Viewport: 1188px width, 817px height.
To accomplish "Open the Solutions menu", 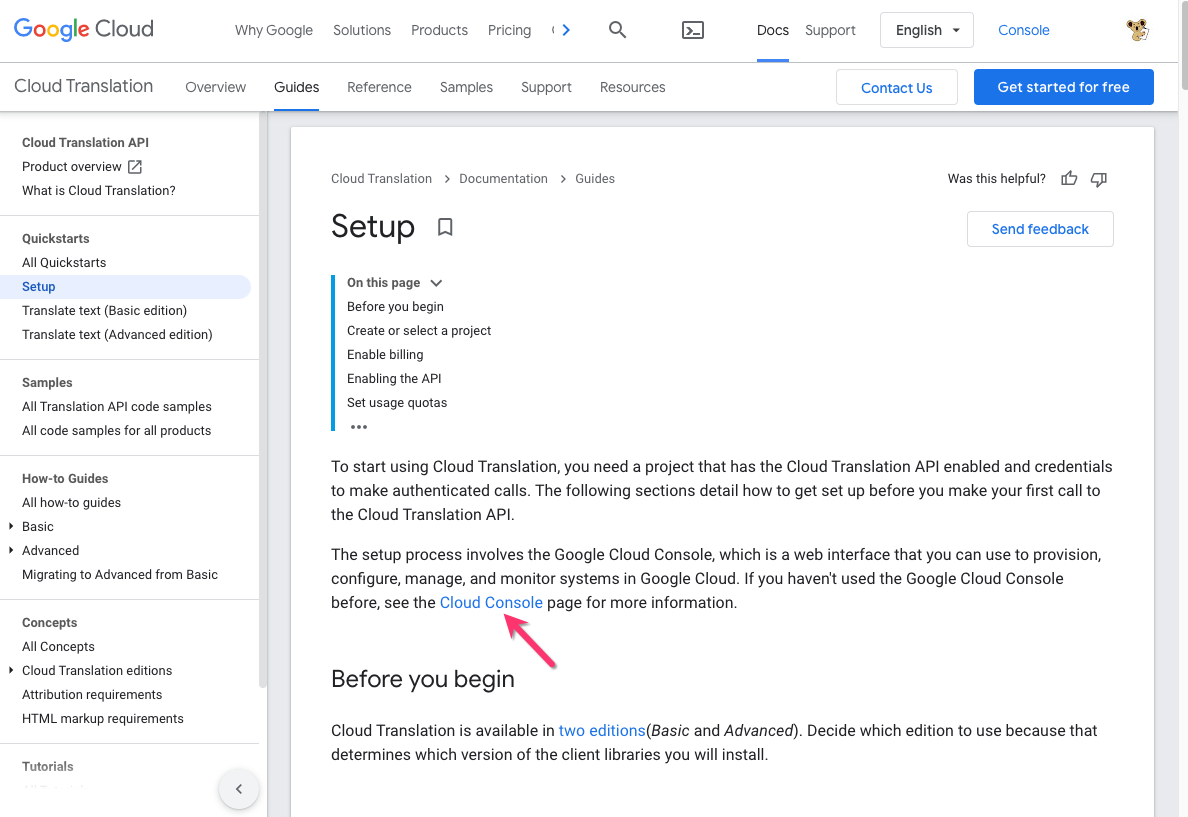I will pos(362,30).
